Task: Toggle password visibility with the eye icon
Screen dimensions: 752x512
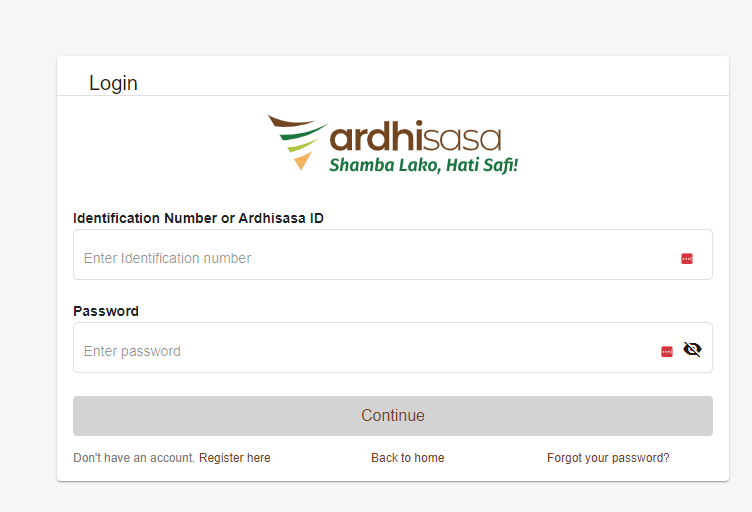Action: point(692,349)
